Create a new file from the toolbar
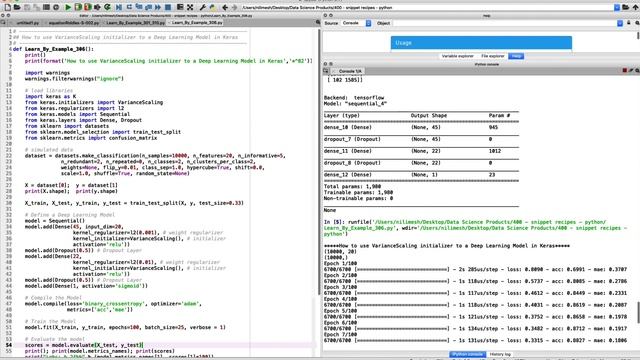The image size is (640, 360). pyautogui.click(x=8, y=7)
